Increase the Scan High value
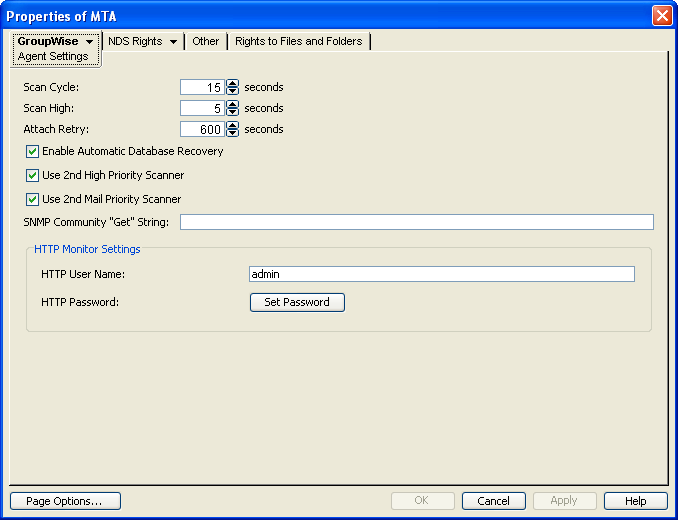678x520 pixels. click(x=233, y=104)
